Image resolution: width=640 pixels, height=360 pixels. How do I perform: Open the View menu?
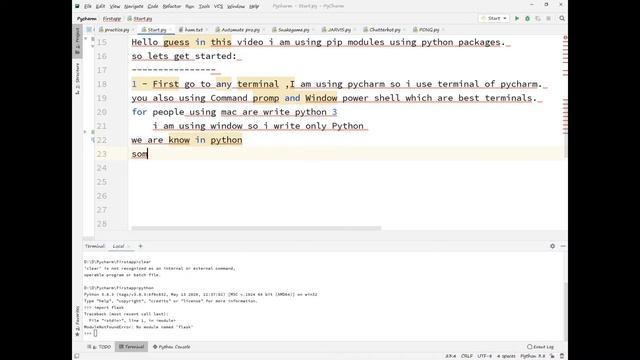[x=115, y=6]
